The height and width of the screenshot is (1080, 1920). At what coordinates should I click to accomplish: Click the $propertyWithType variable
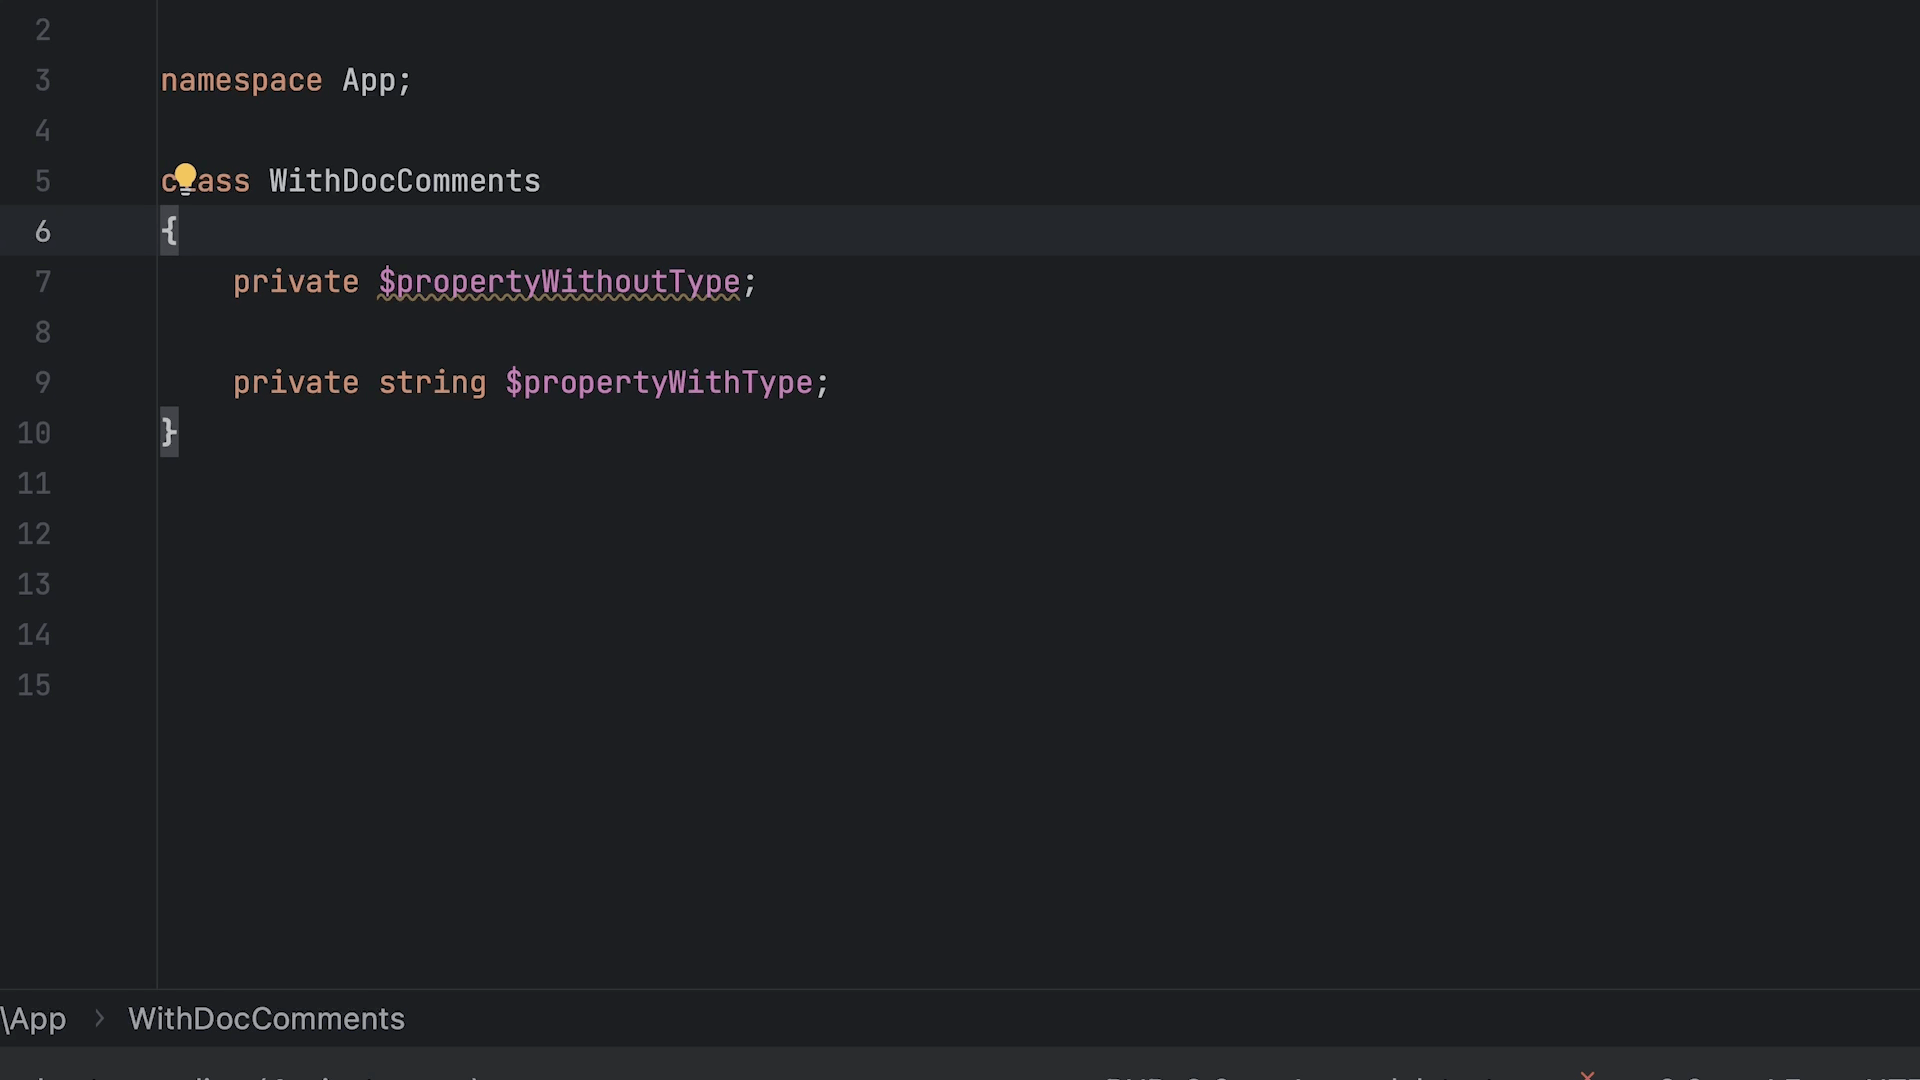659,383
